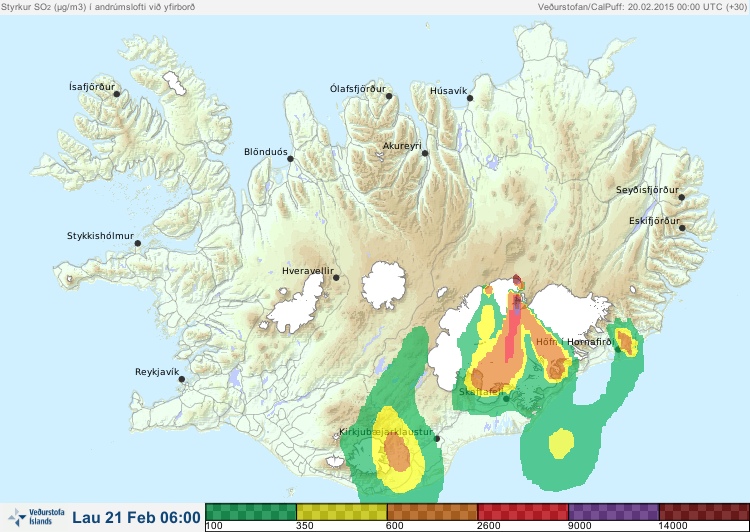
Task: Select the dark red 14000 legend swatch
Action: 704,512
